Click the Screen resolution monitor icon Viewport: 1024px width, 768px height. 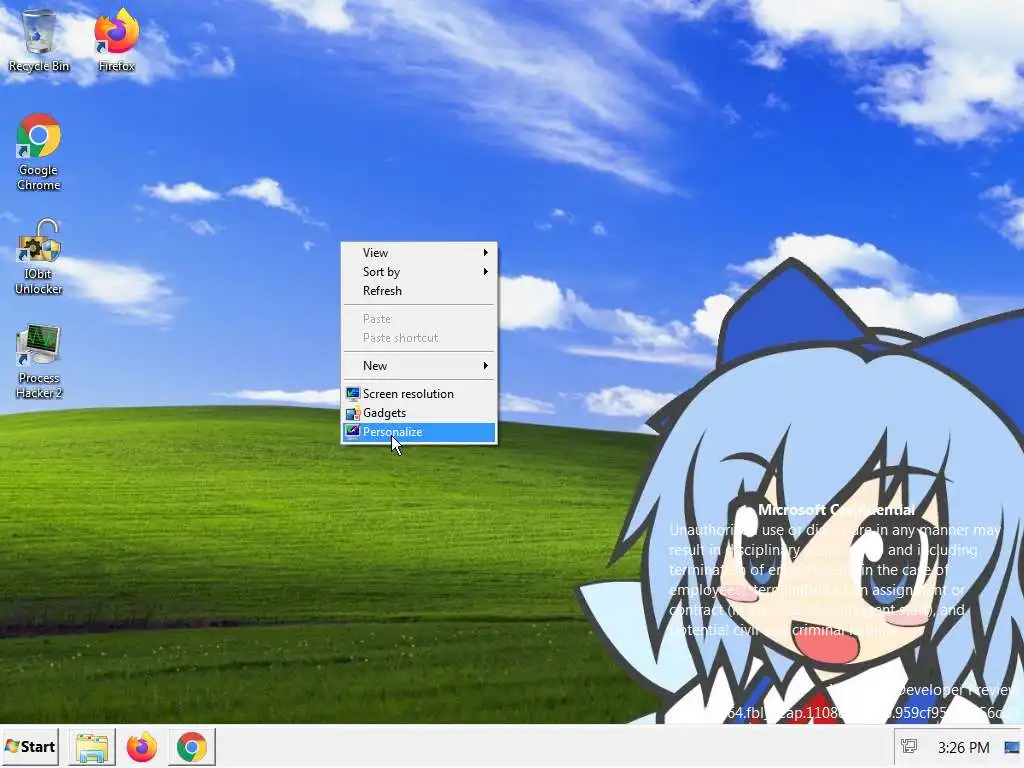[353, 394]
